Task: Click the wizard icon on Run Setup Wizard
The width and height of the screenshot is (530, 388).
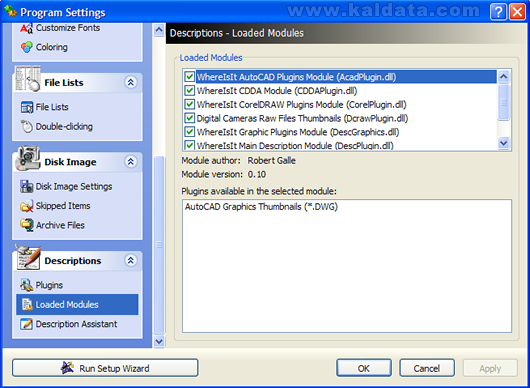Action: tap(67, 368)
